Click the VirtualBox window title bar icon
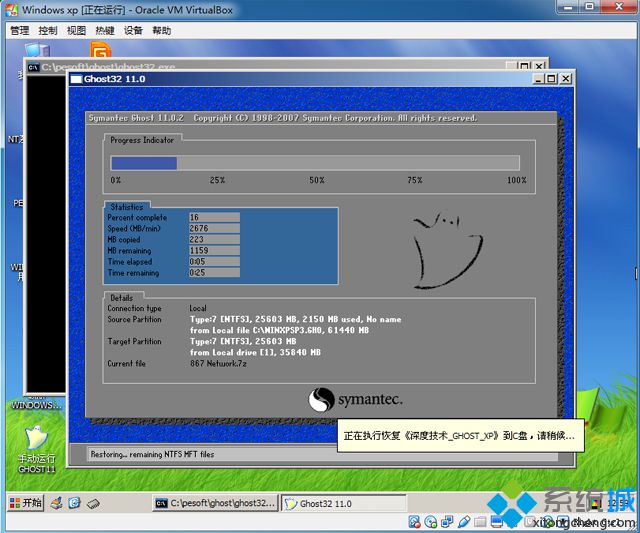The image size is (640, 533). click(x=10, y=9)
